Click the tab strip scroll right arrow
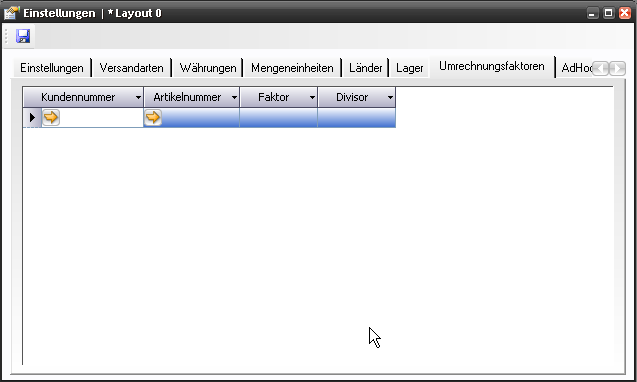The image size is (637, 382). click(618, 68)
